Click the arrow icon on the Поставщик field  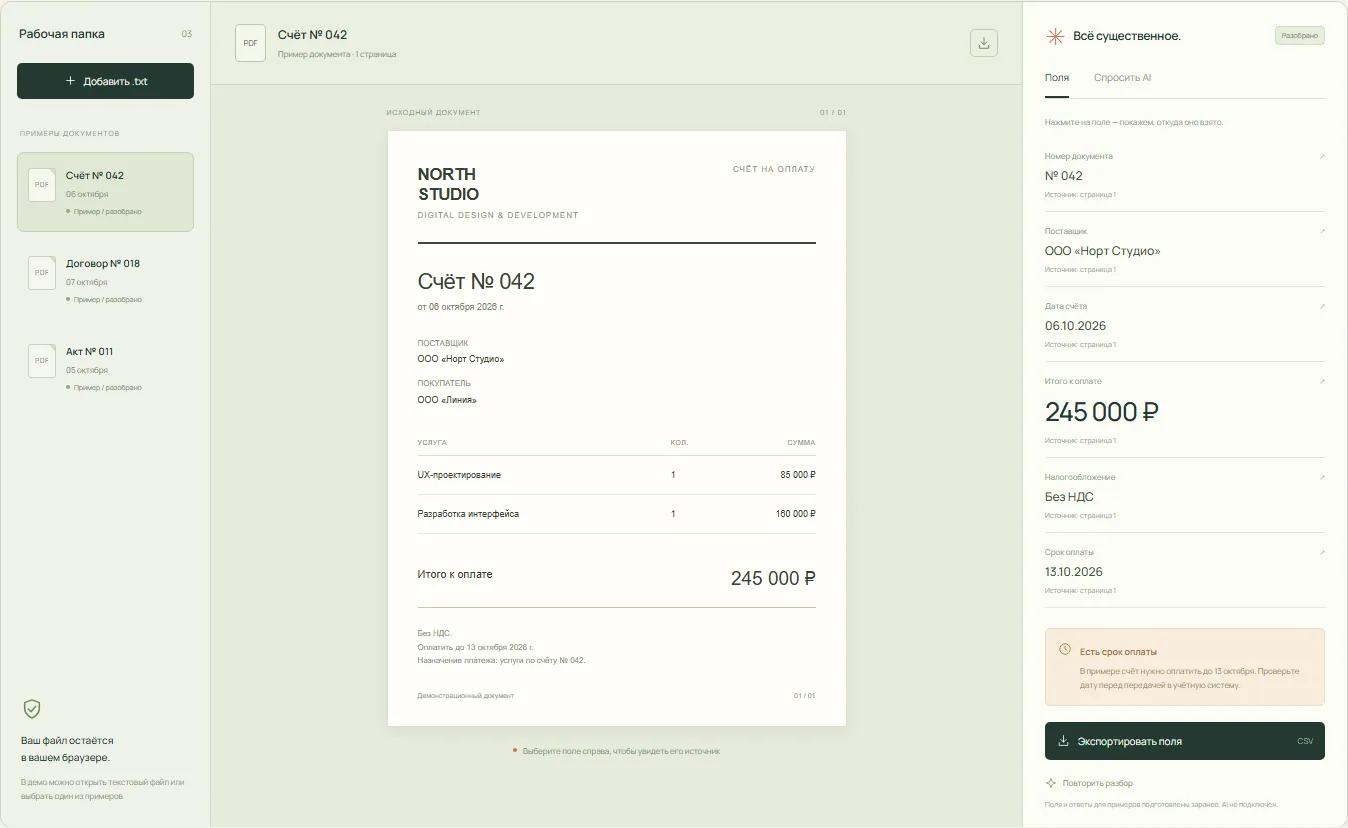tap(1321, 231)
